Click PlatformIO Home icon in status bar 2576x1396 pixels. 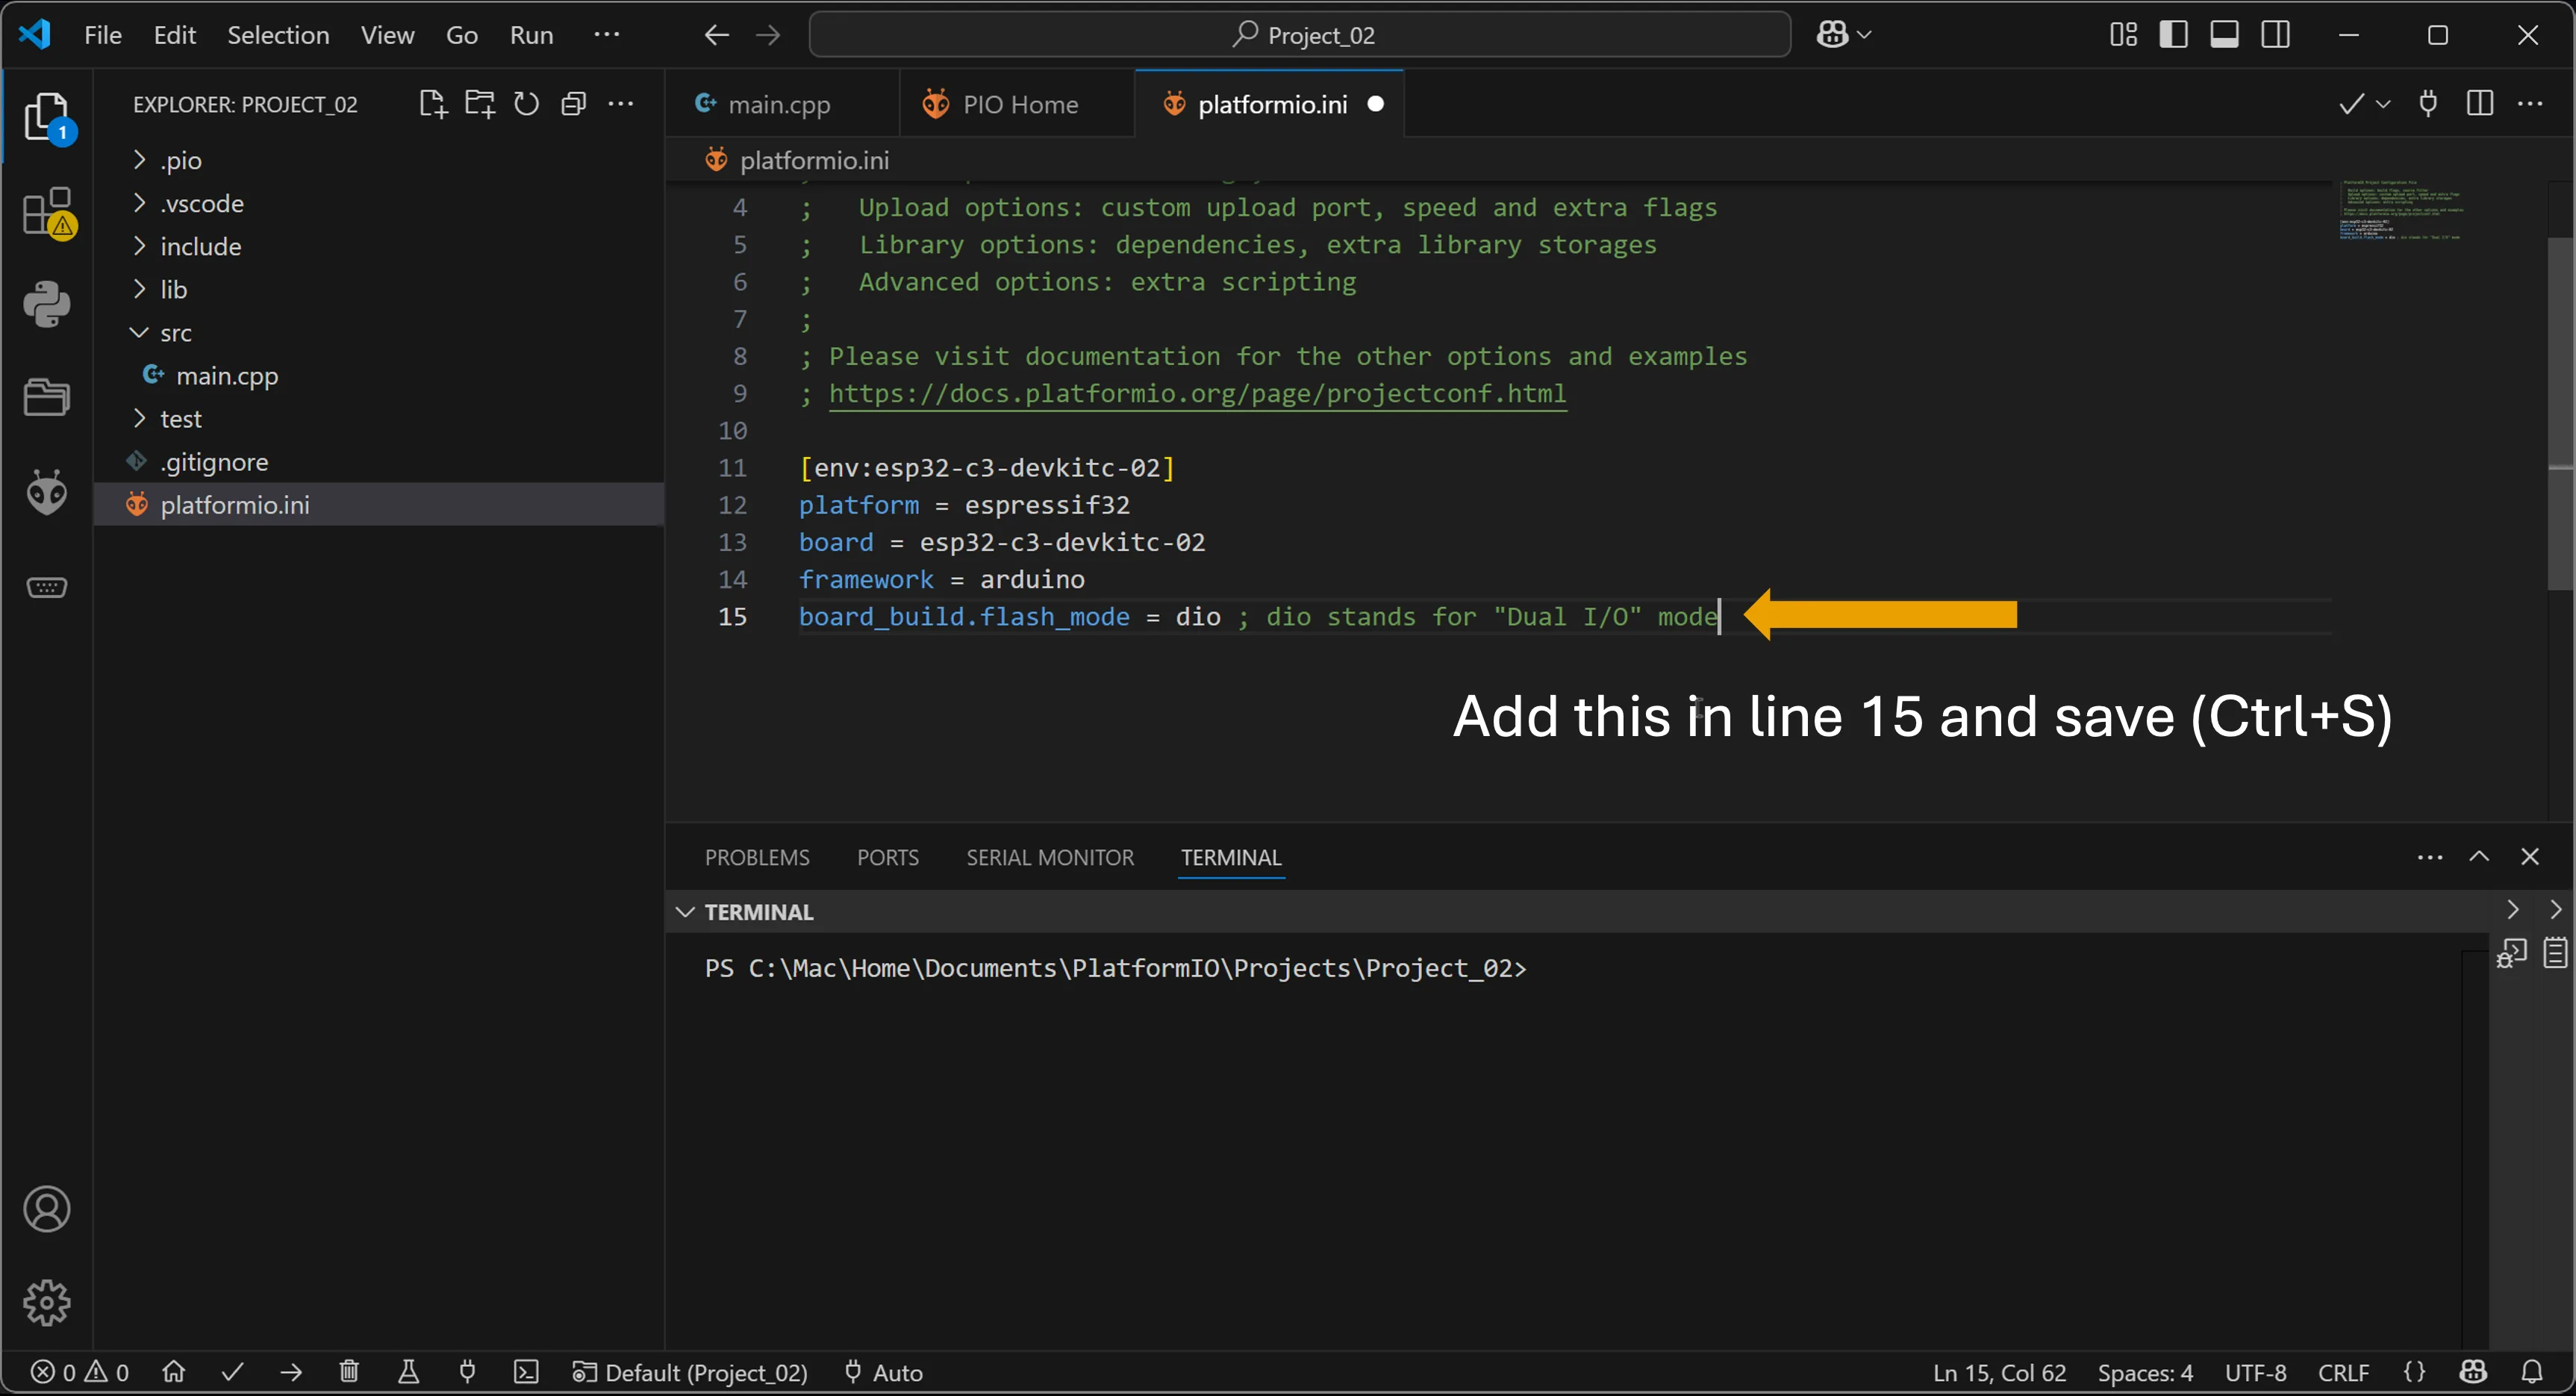coord(174,1372)
